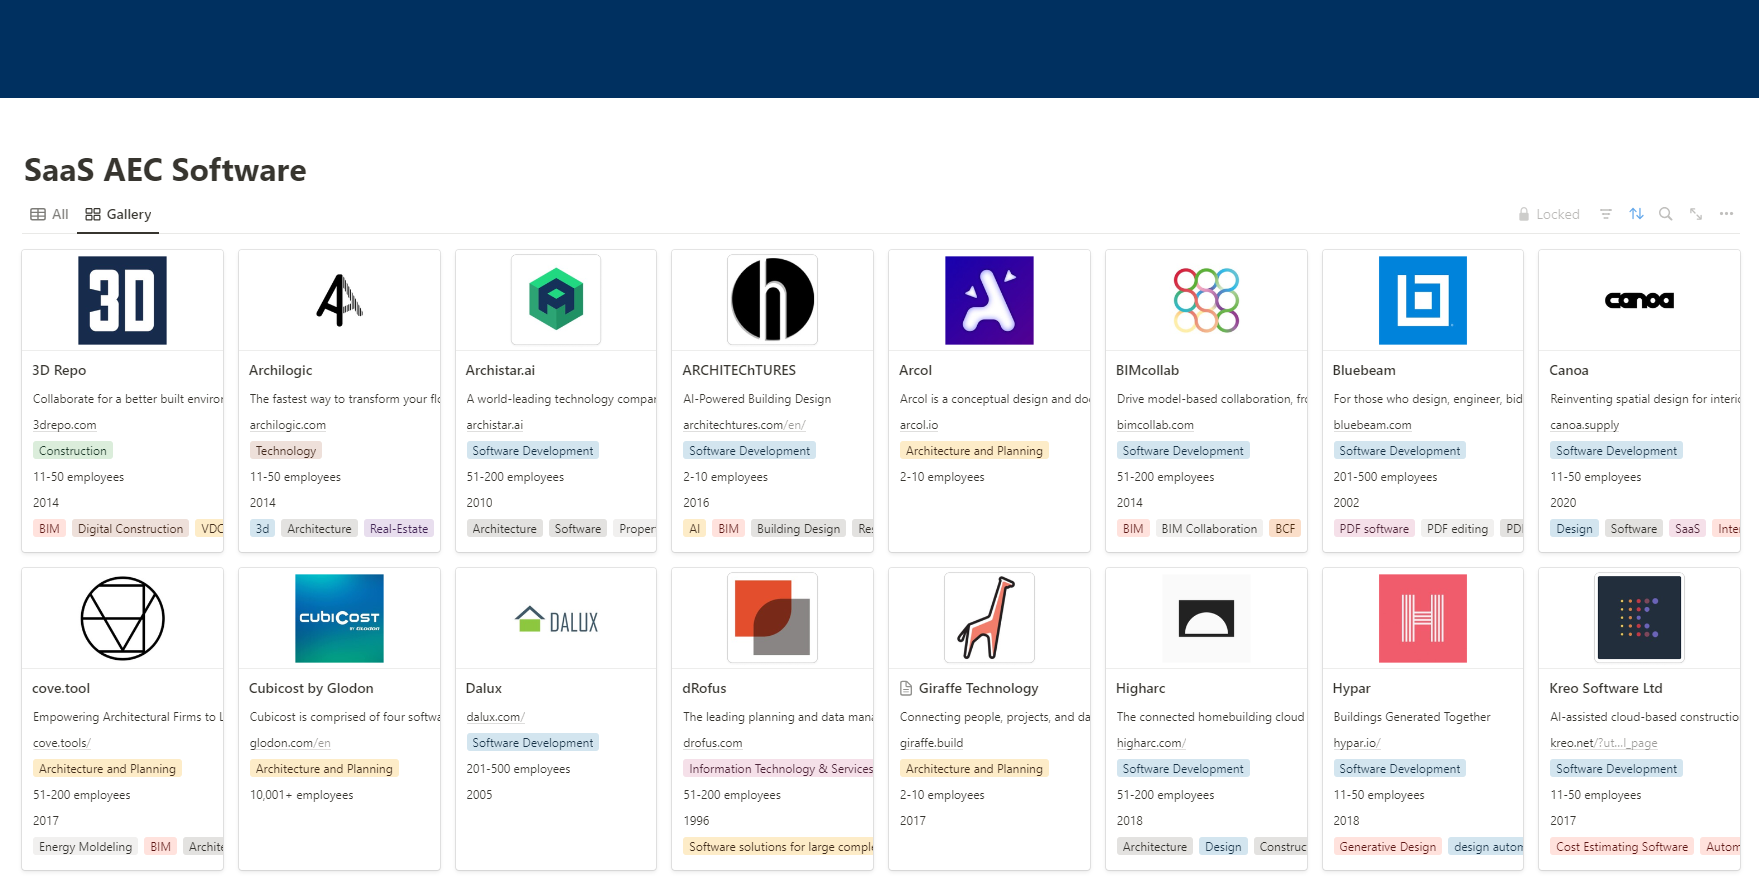1759x880 pixels.
Task: Click the SaaS AEC Software page title
Action: click(165, 170)
